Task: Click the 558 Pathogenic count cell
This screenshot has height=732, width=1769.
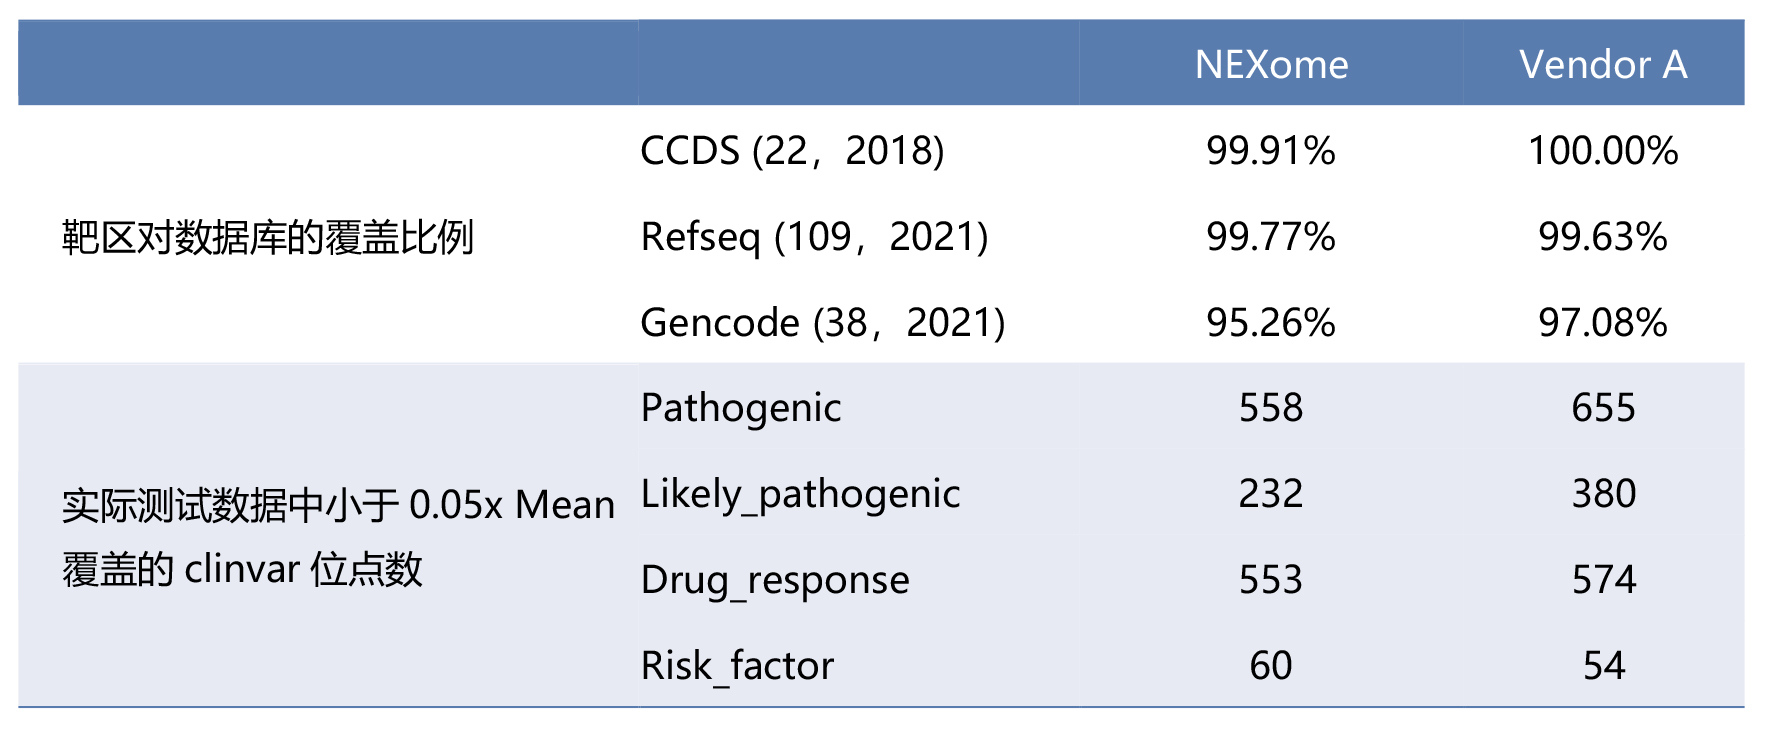Action: [x=1270, y=408]
